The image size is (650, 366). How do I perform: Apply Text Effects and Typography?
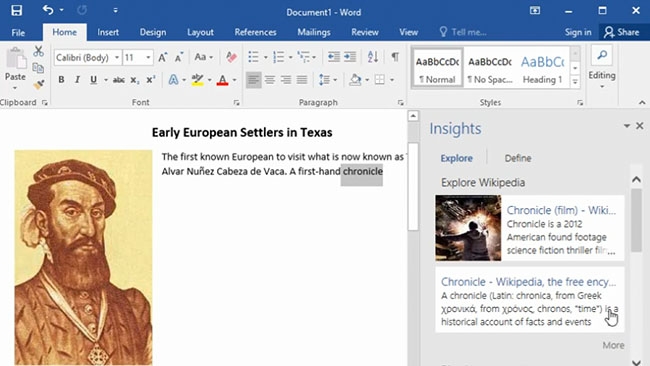click(173, 80)
